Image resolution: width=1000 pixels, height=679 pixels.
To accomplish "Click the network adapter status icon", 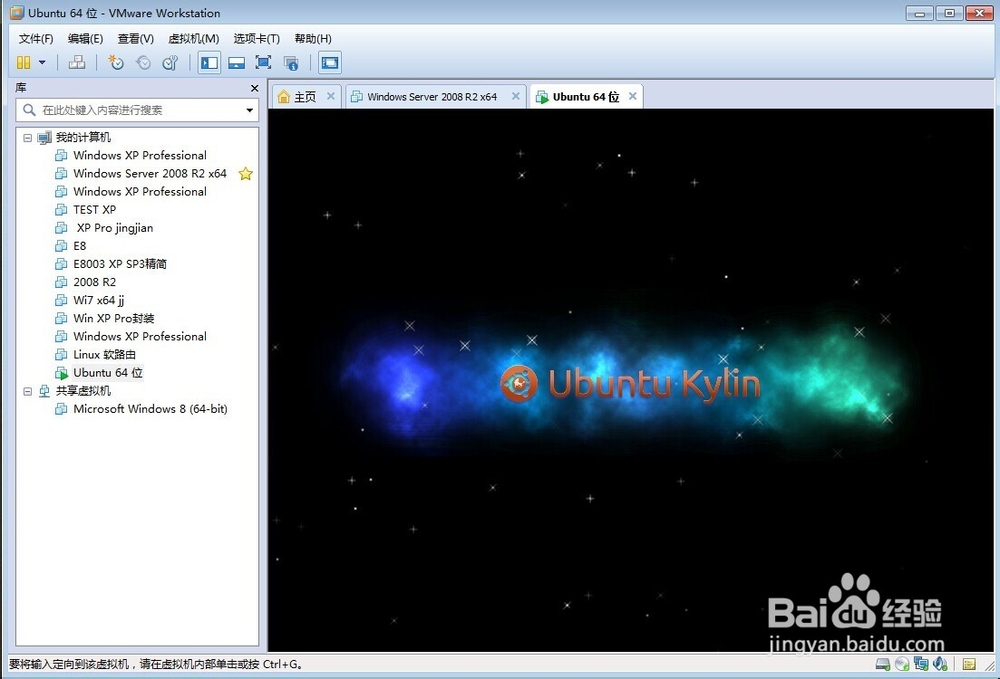I will [921, 664].
